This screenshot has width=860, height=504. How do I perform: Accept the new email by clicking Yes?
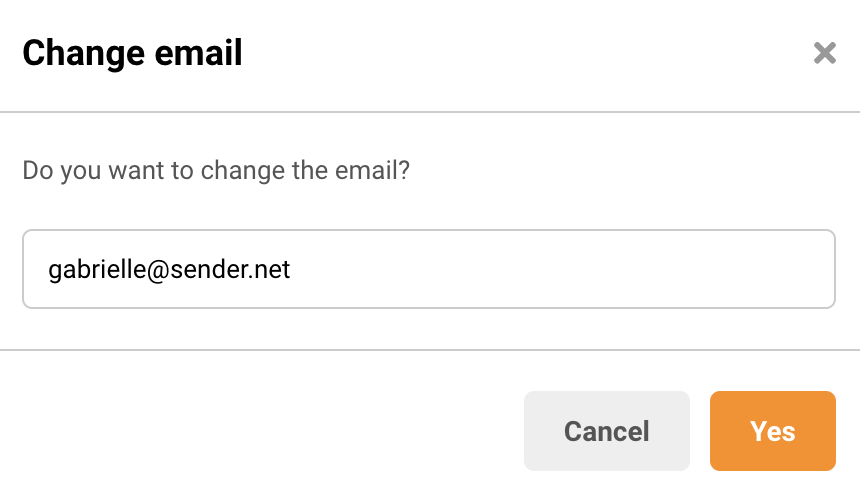point(772,431)
